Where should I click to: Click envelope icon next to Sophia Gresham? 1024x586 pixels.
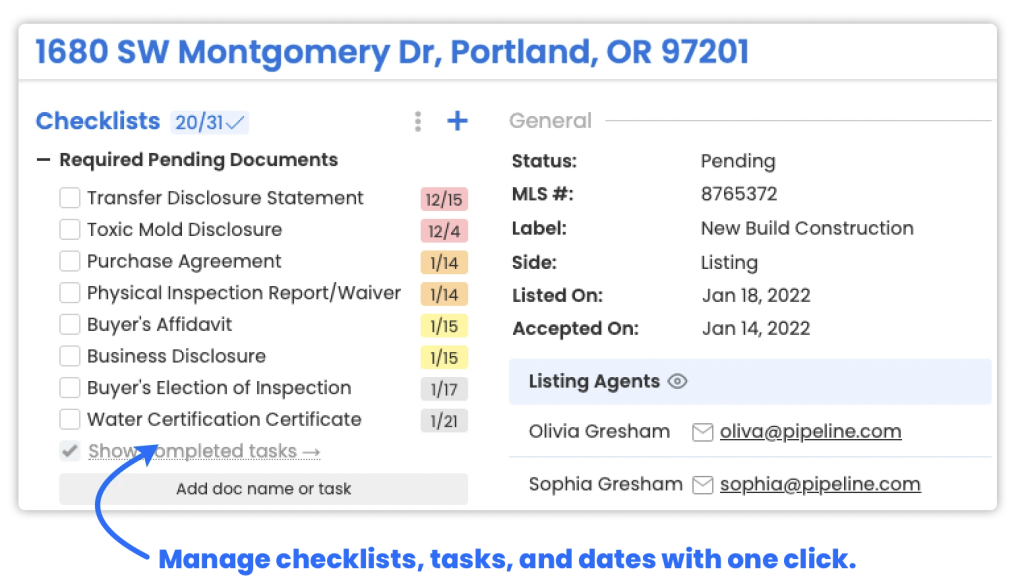tap(703, 485)
